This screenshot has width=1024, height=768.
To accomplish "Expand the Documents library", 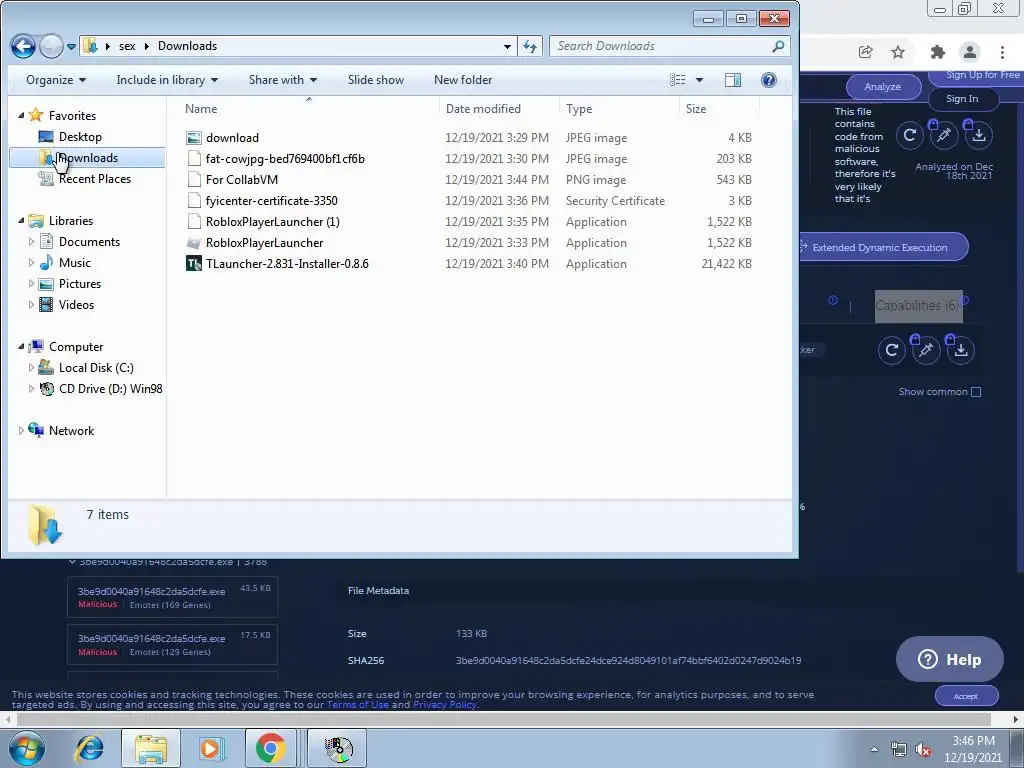I will [31, 242].
